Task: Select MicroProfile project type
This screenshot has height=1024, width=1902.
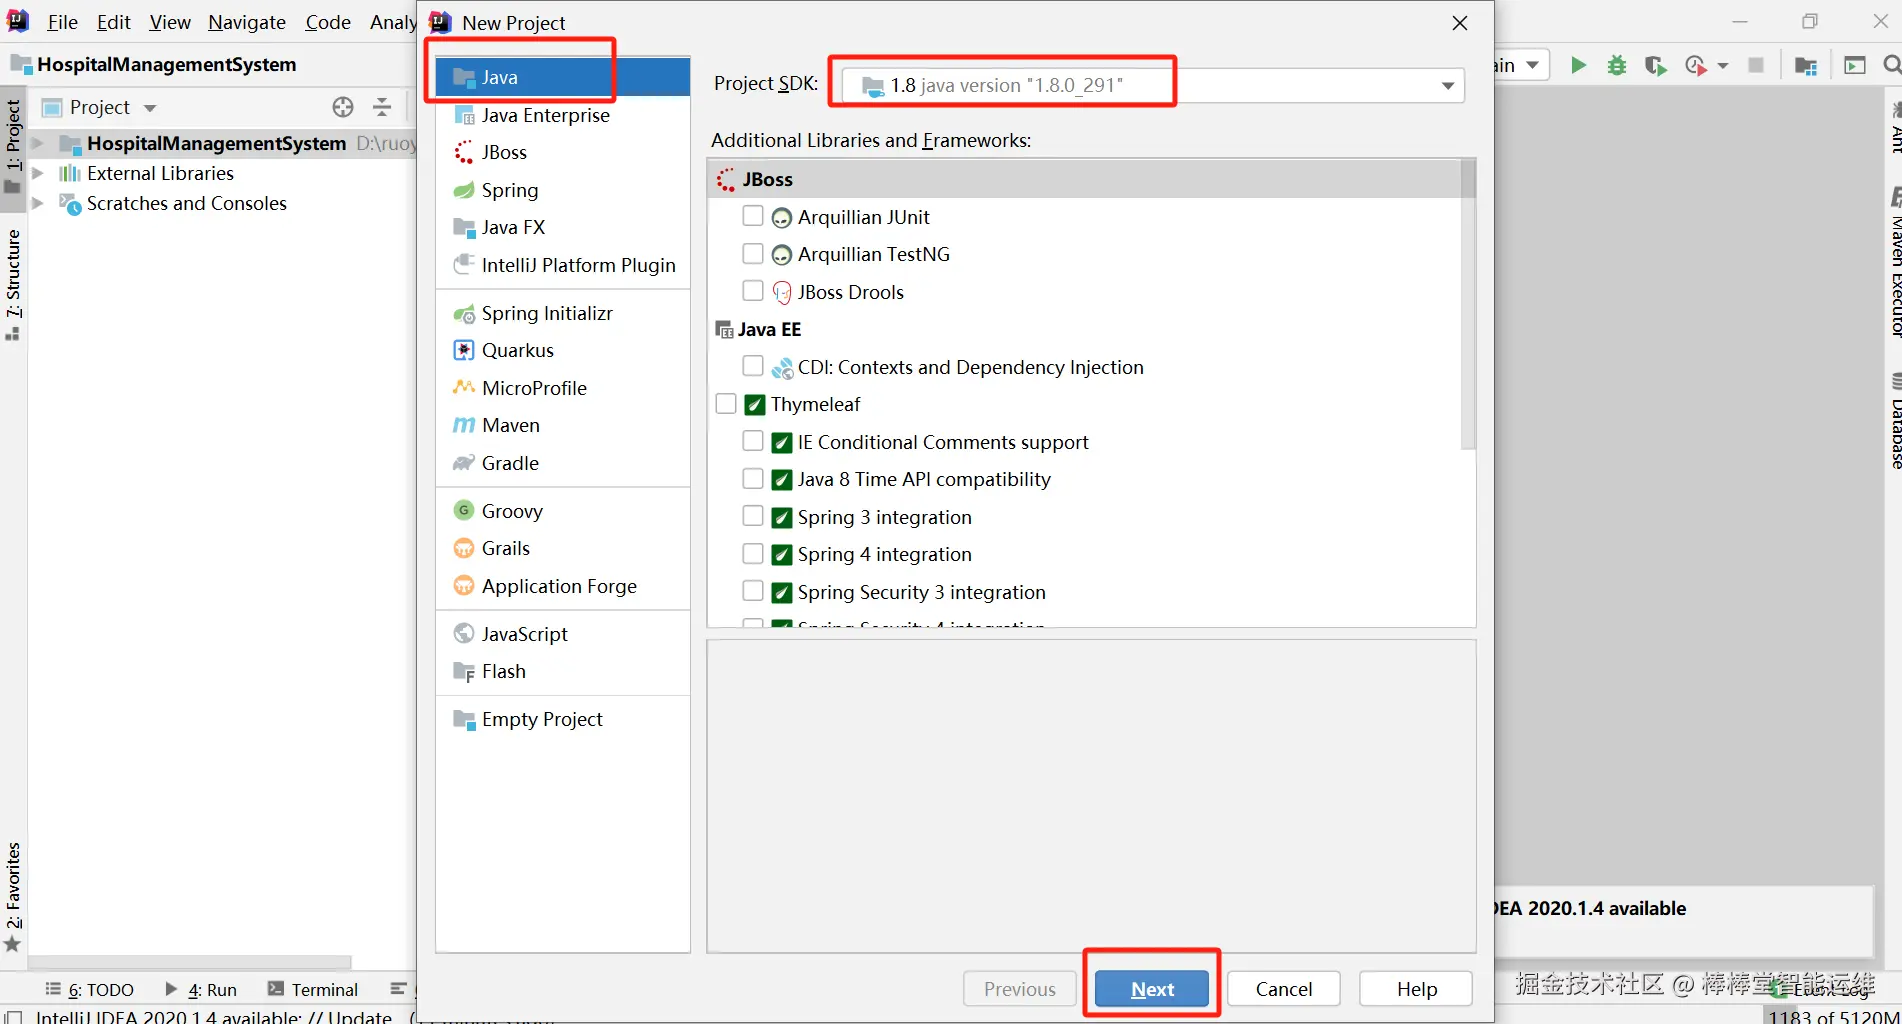Action: point(563,388)
